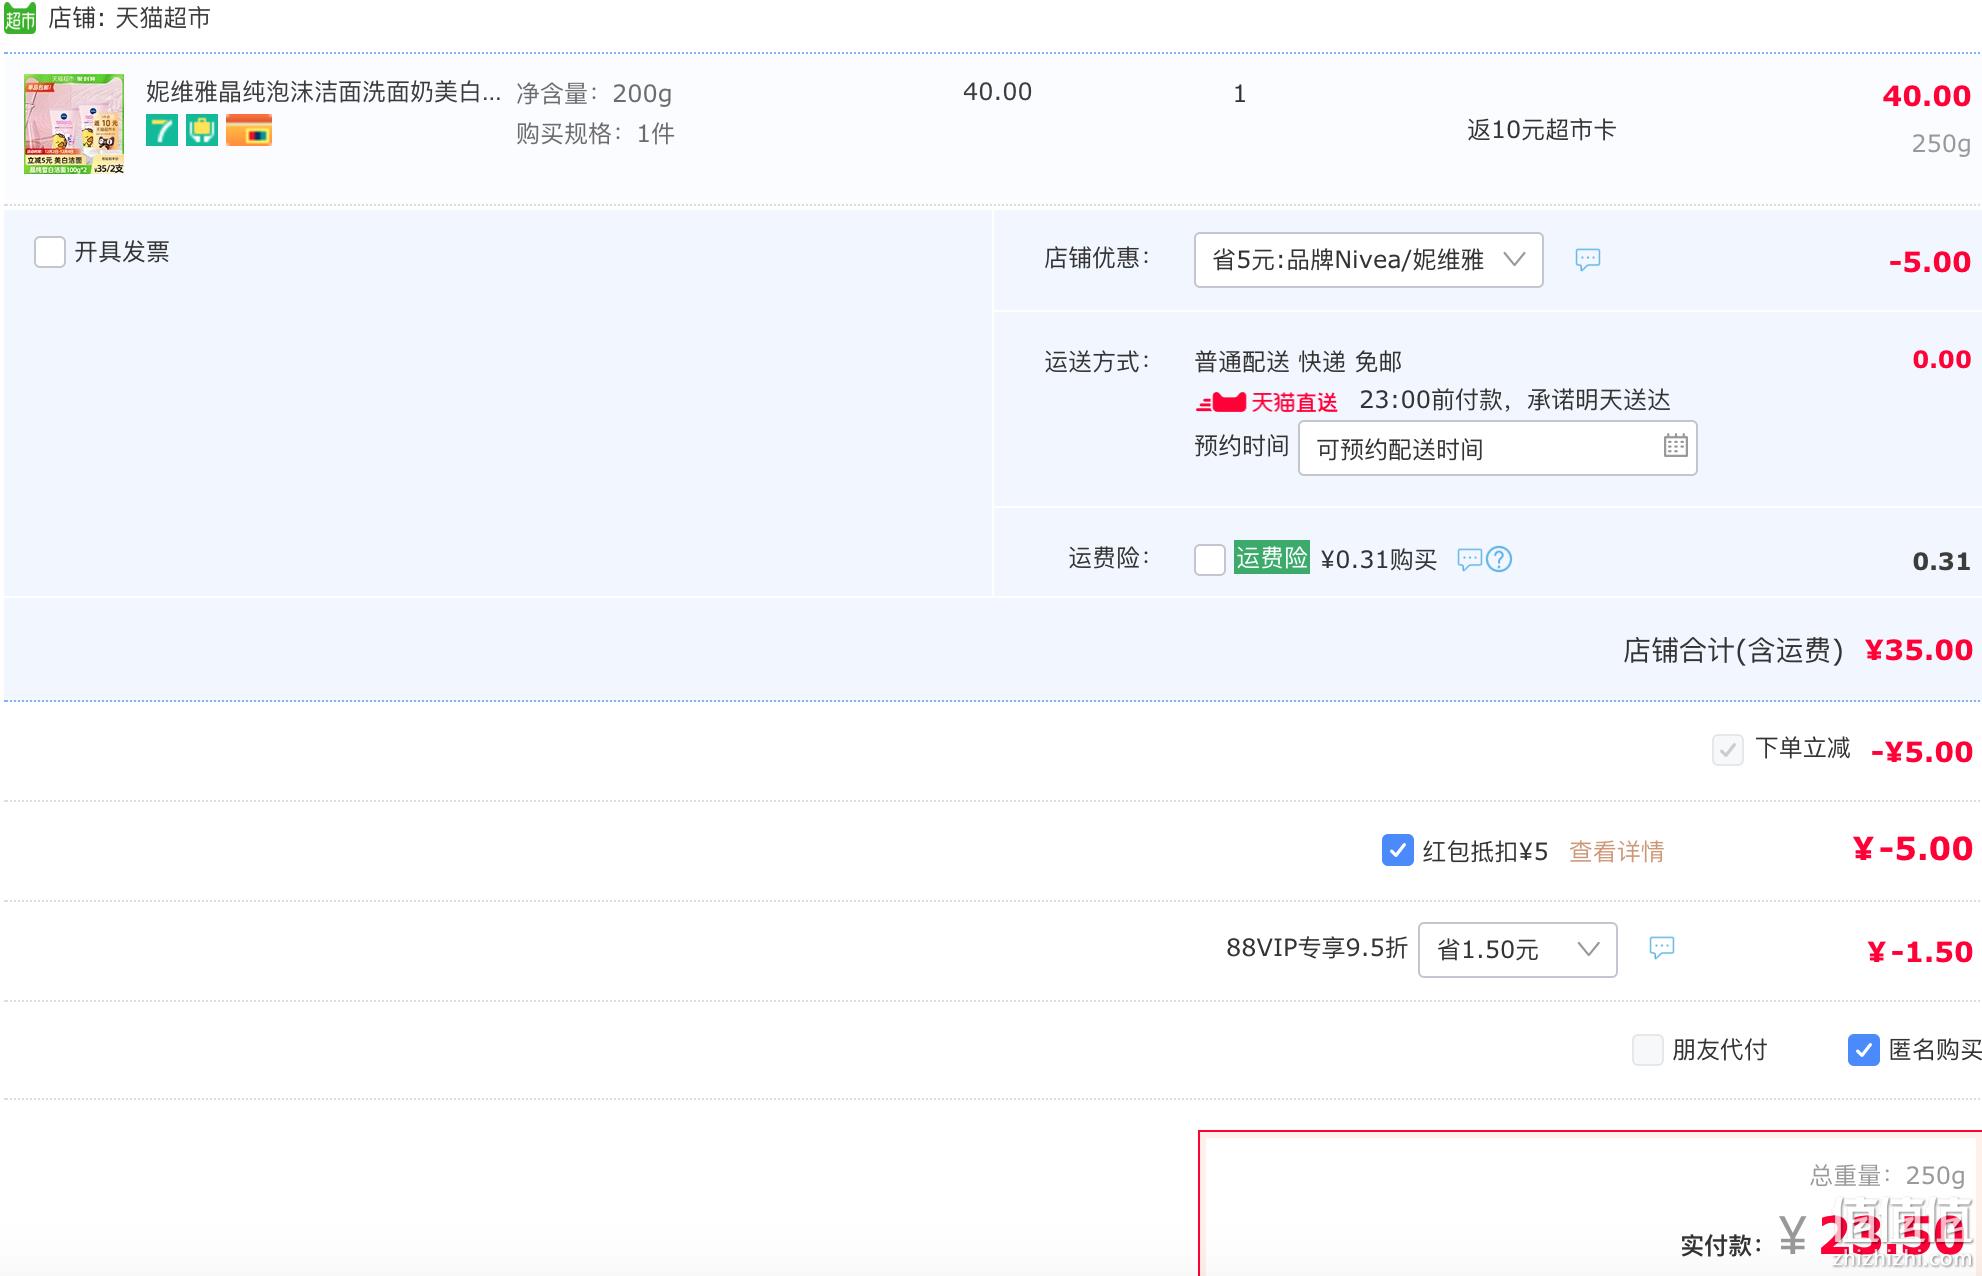Click the 总重量：250g text
The image size is (1982, 1276).
click(1888, 1176)
